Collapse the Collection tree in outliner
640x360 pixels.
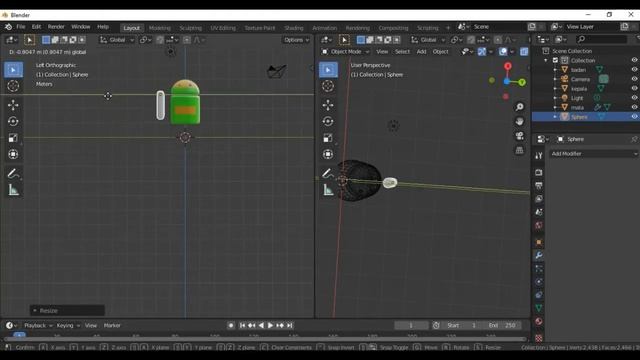click(x=546, y=60)
